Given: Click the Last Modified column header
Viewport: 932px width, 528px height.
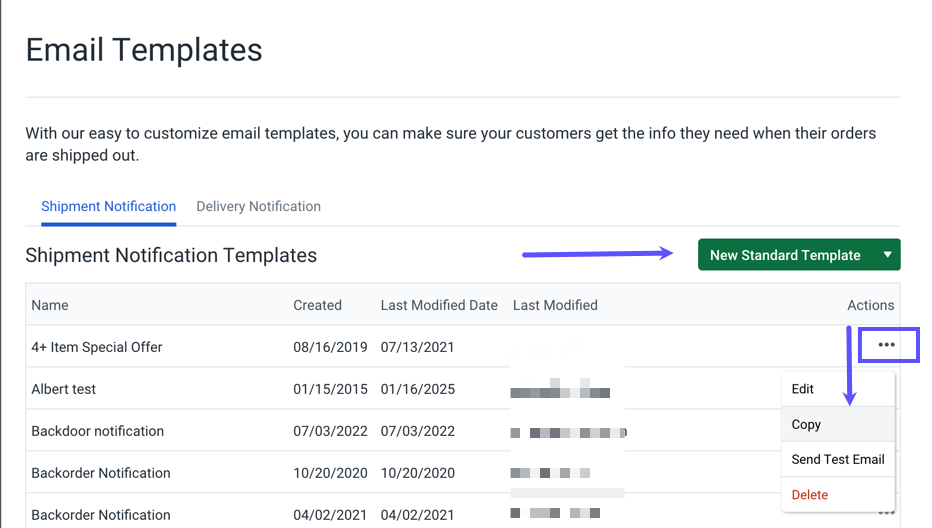Looking at the screenshot, I should tap(555, 305).
